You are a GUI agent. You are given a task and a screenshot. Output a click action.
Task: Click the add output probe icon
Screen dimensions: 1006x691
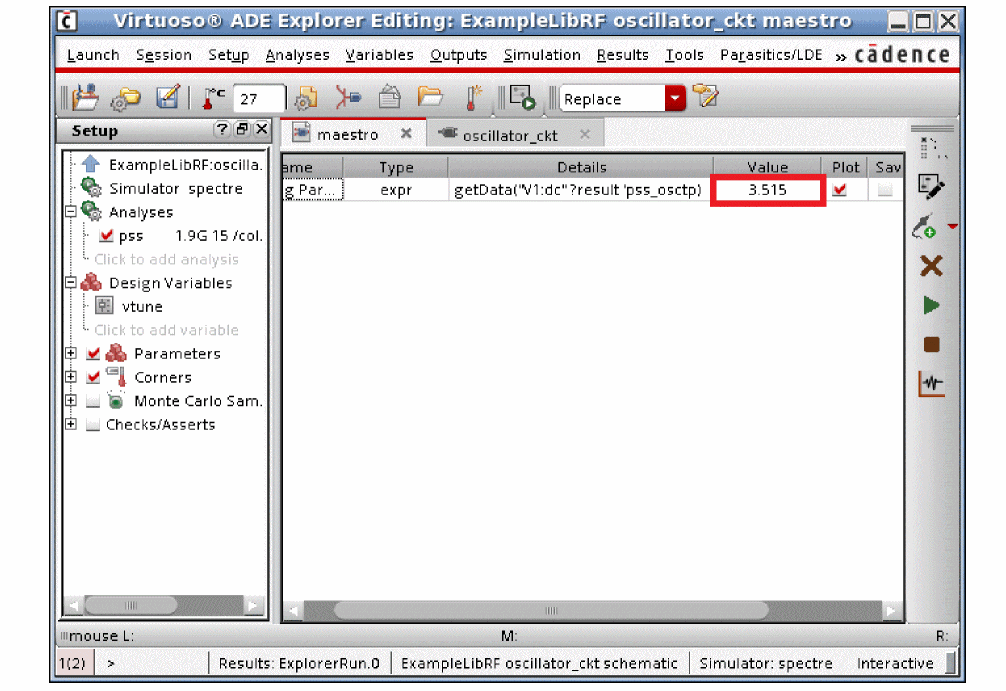coord(925,227)
